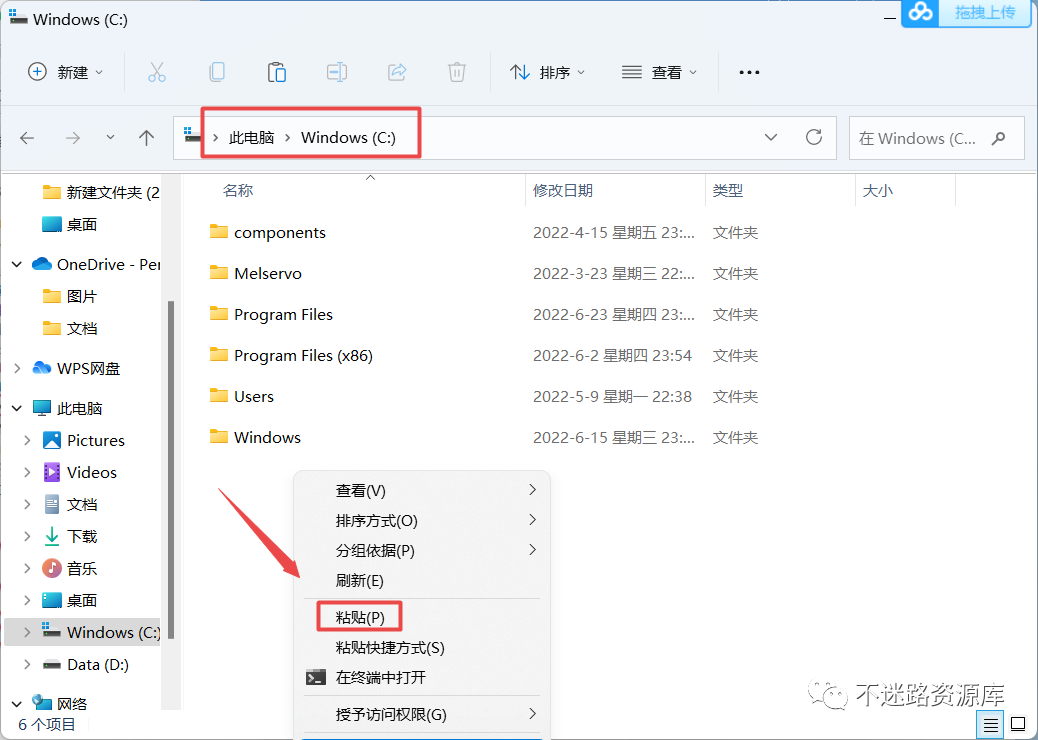Open the 排序 sort dropdown
The height and width of the screenshot is (740, 1038).
547,72
